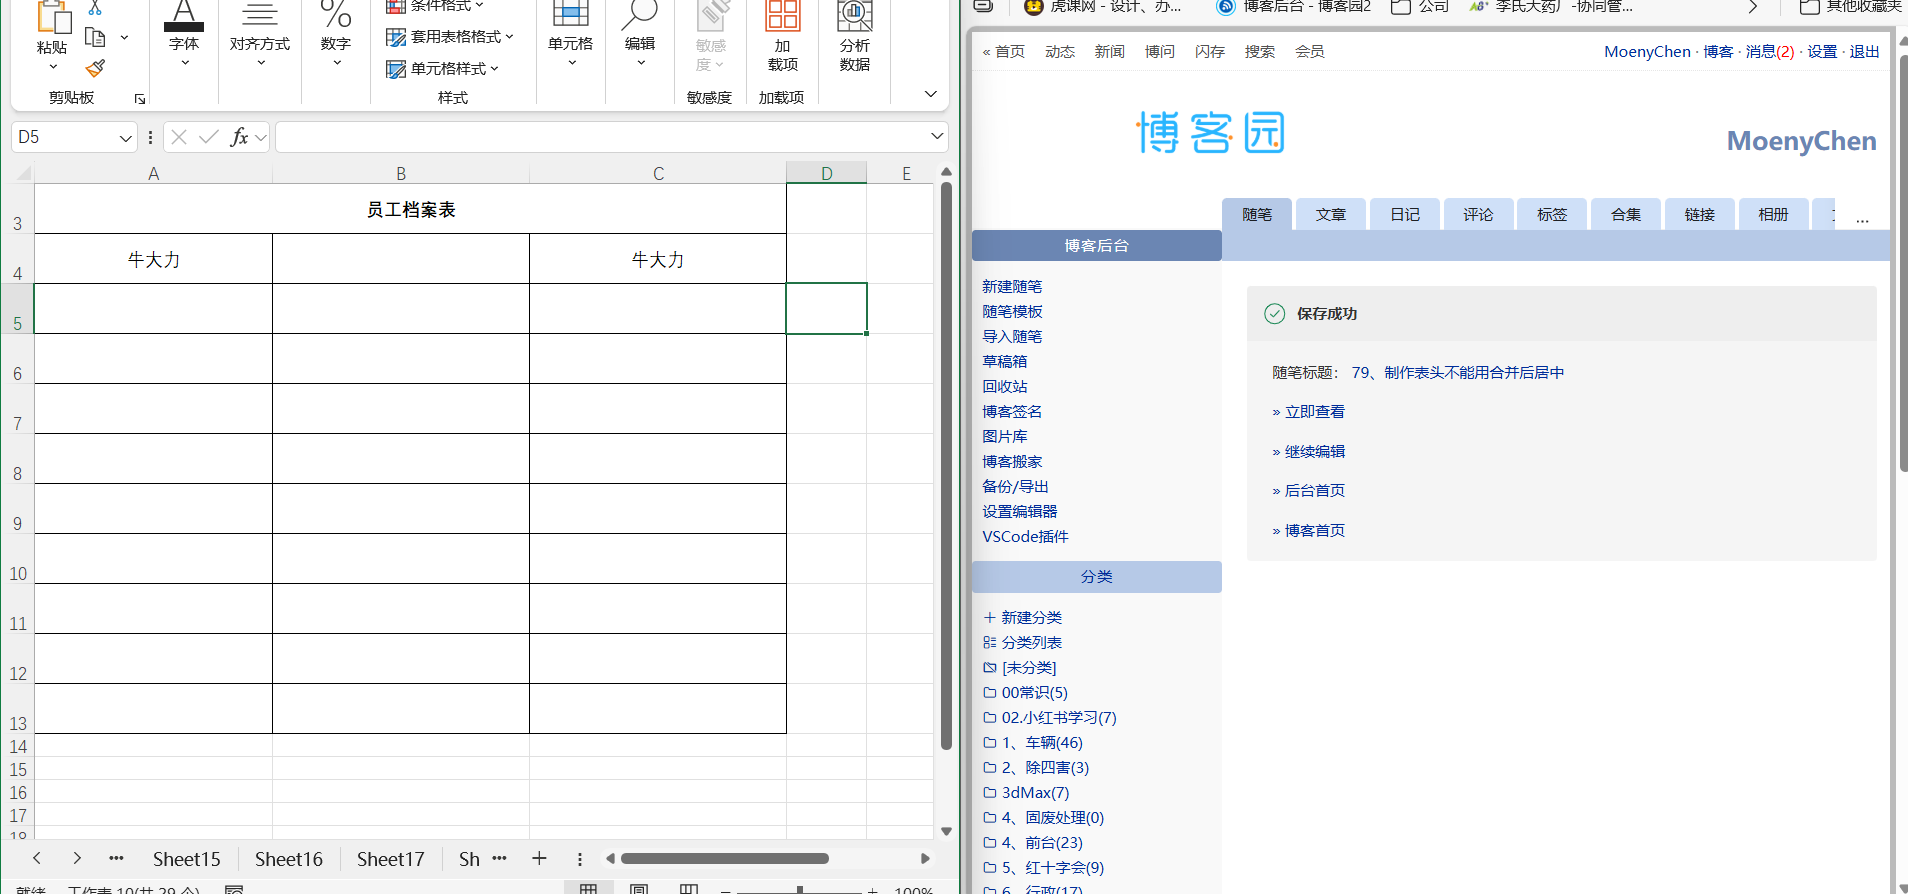Click the Paste clipboard icon
Viewport: 1908px width, 894px height.
tap(53, 16)
